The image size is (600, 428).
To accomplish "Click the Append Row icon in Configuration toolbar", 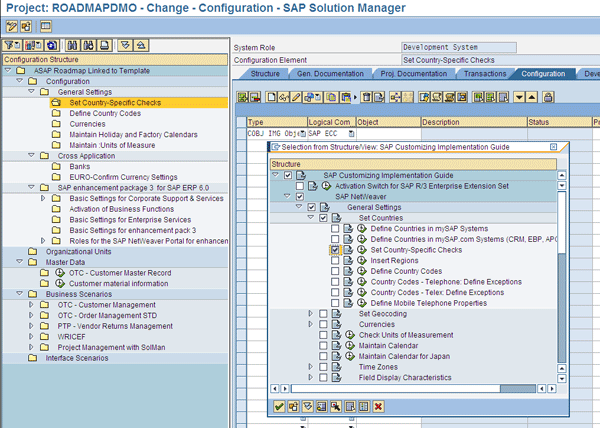I will click(243, 97).
